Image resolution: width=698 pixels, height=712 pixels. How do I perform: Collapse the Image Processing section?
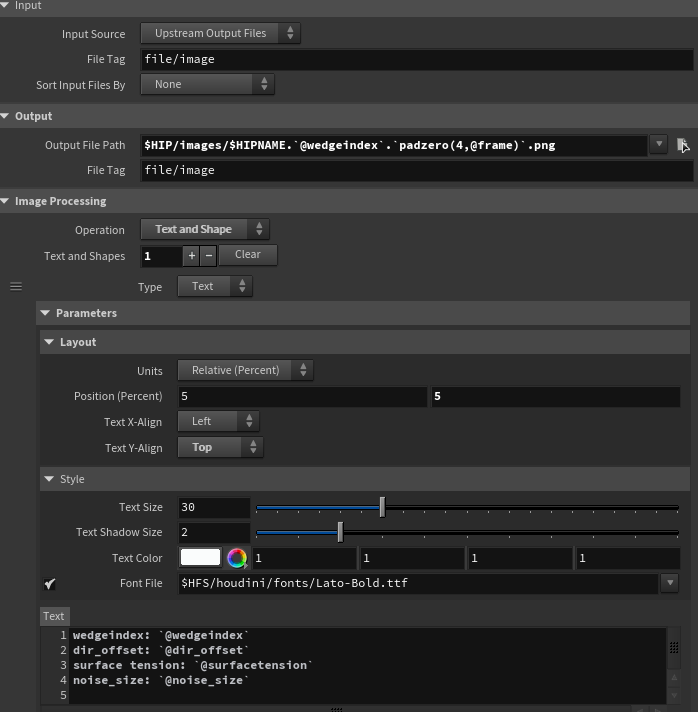[6, 201]
